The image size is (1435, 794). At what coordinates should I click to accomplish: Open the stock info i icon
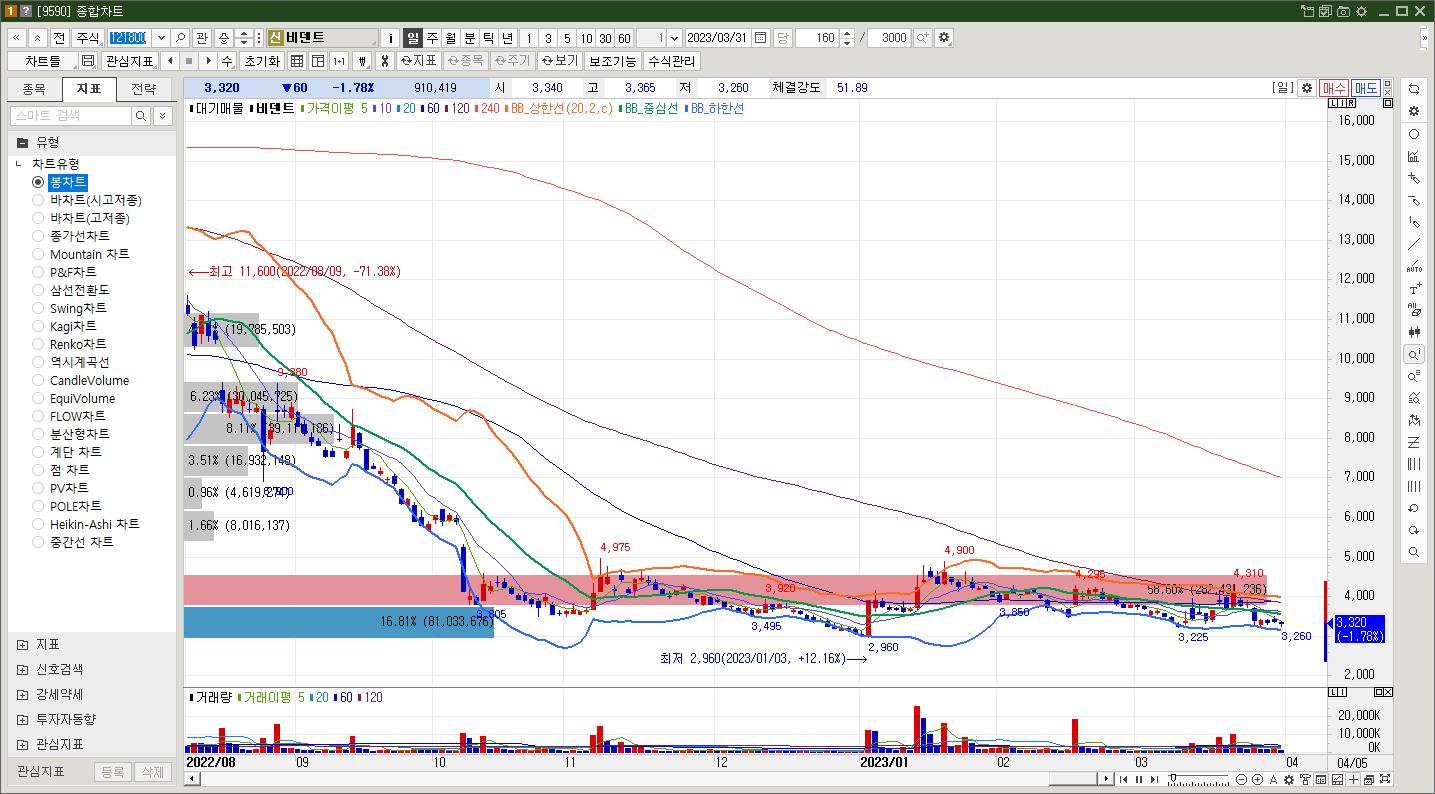[391, 37]
